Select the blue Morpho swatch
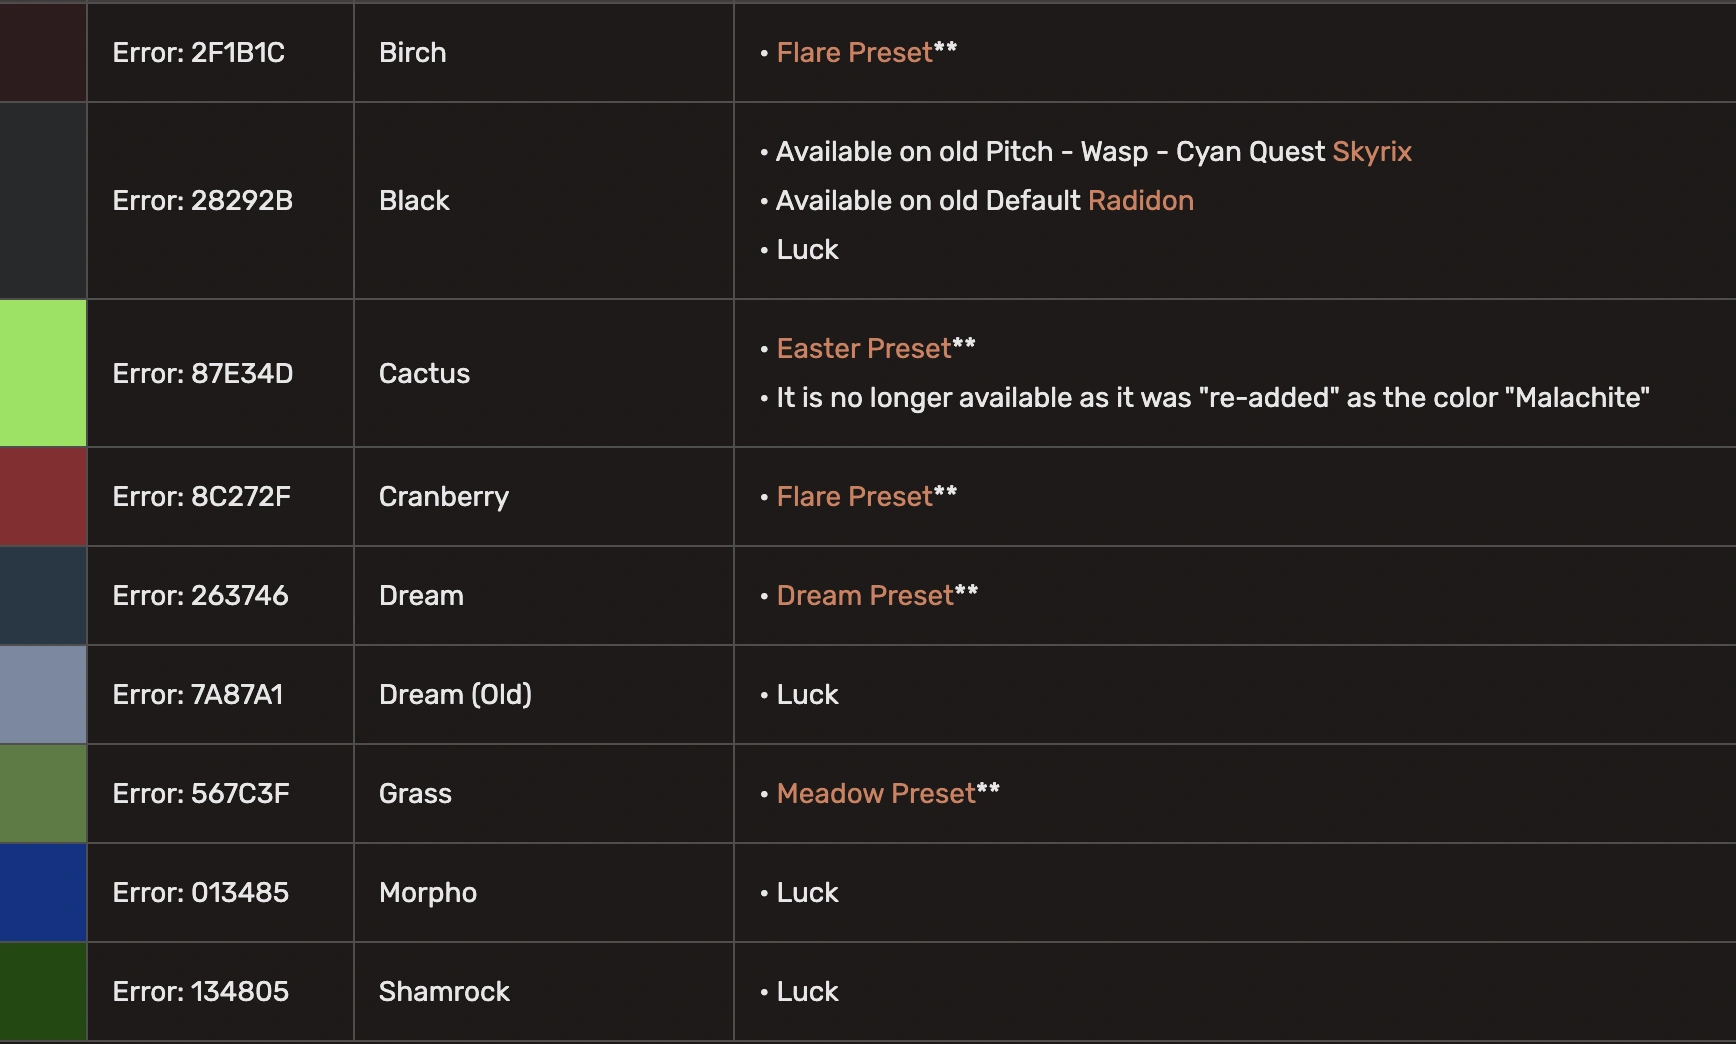This screenshot has height=1044, width=1736. click(43, 893)
